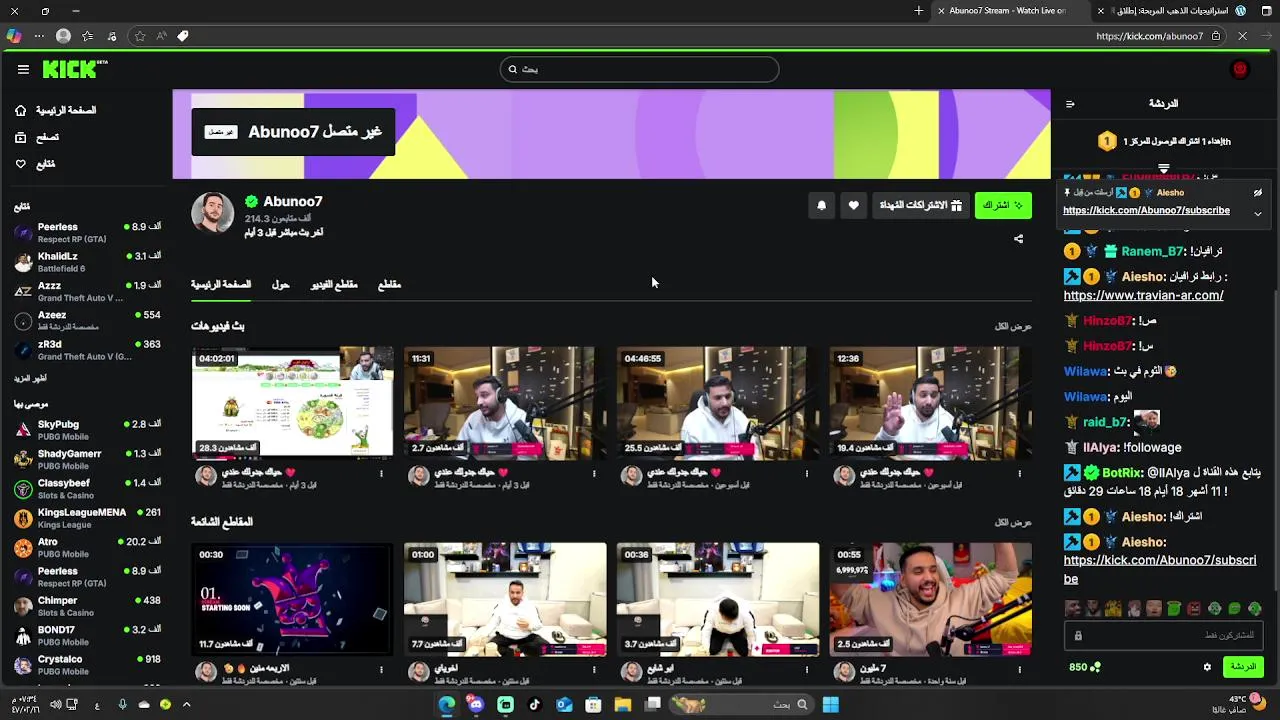Open options menu for 04:02:01 video
Viewport: 1280px width, 720px height.
click(381, 474)
